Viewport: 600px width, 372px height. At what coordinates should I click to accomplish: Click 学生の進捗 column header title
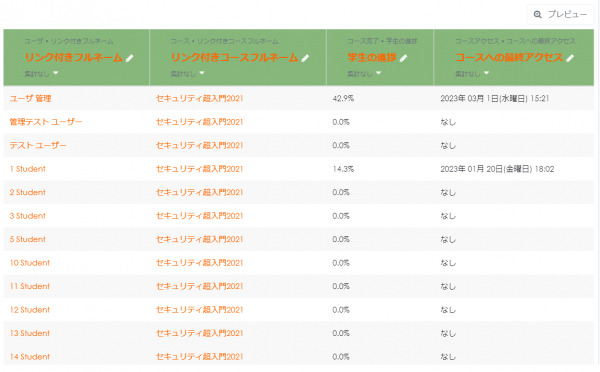point(372,57)
